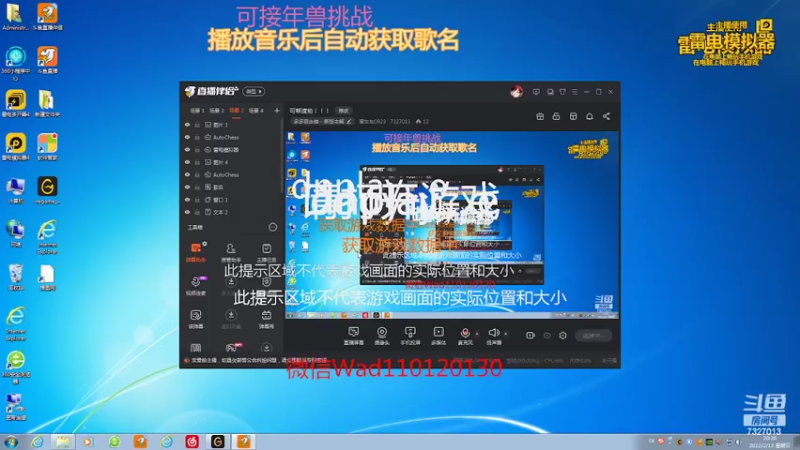The width and height of the screenshot is (800, 450).
Task: Open NetEase Cloud Music red taskbar icon
Action: click(192, 442)
